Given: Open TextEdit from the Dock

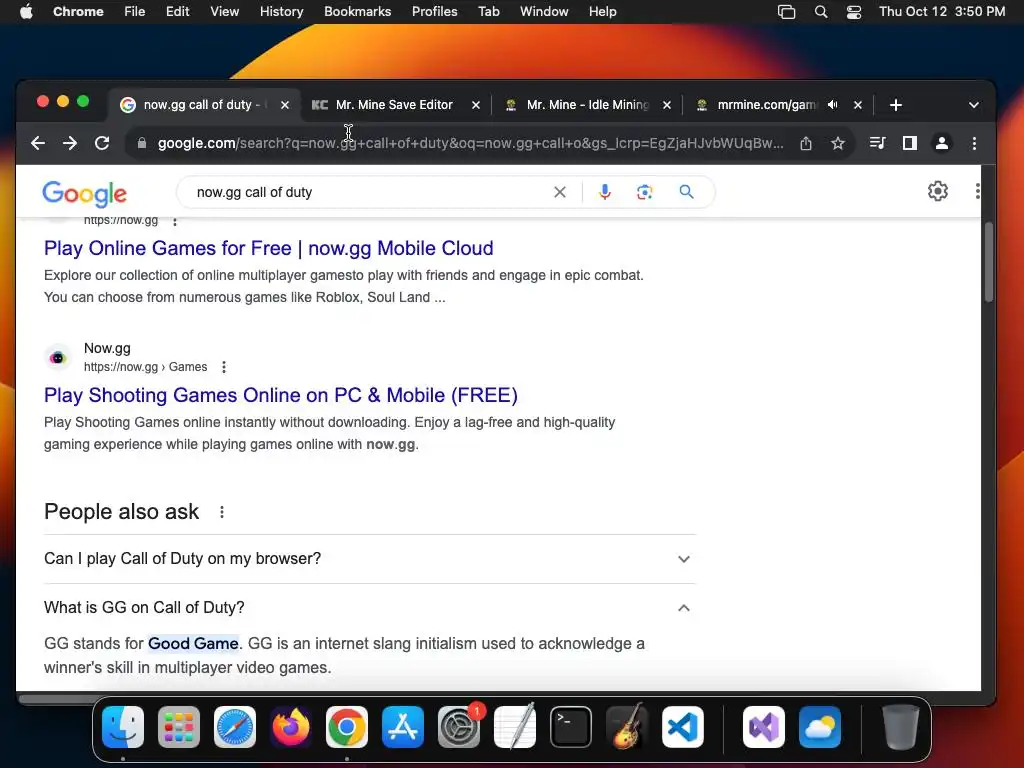Looking at the screenshot, I should [515, 726].
